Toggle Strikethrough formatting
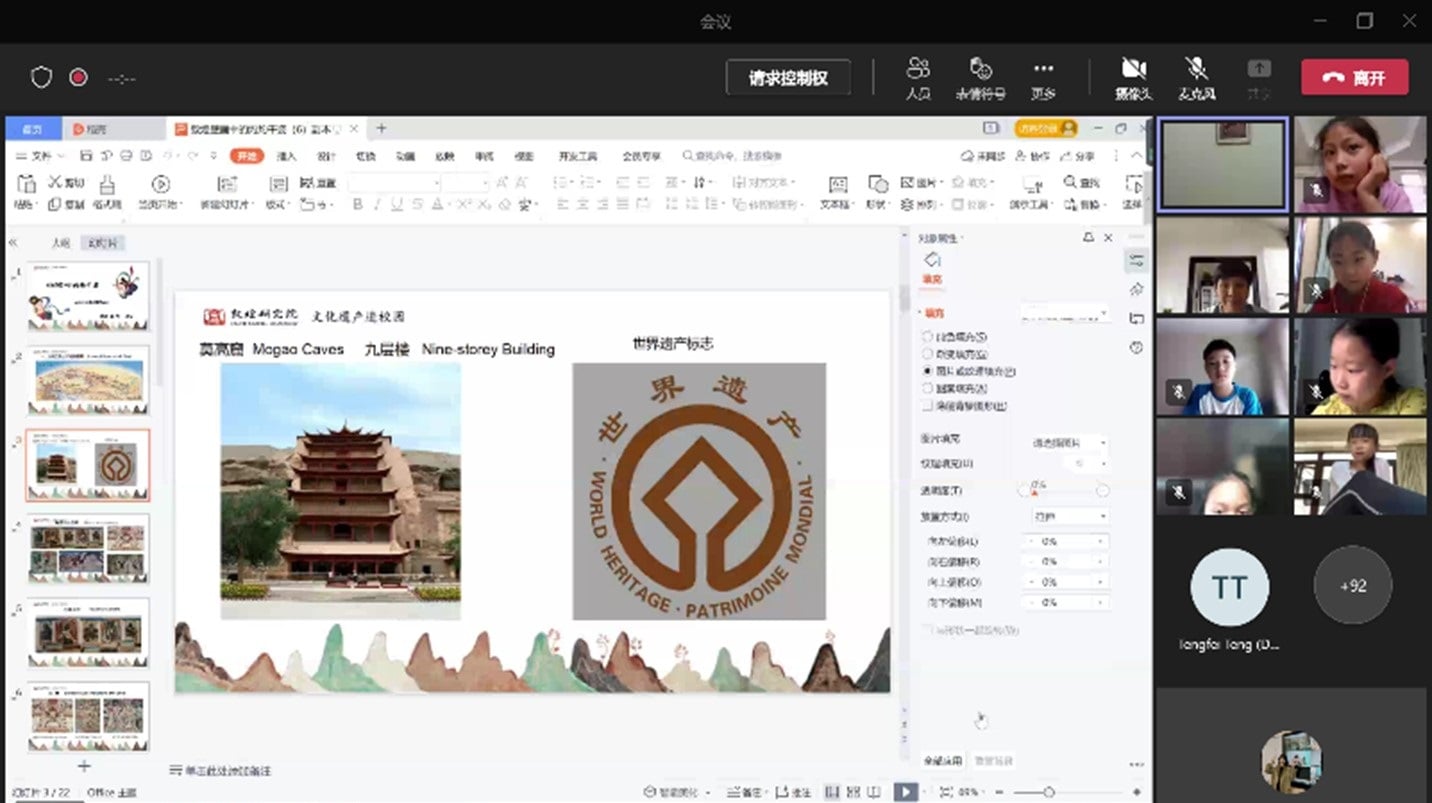The width and height of the screenshot is (1432, 803). tap(417, 204)
